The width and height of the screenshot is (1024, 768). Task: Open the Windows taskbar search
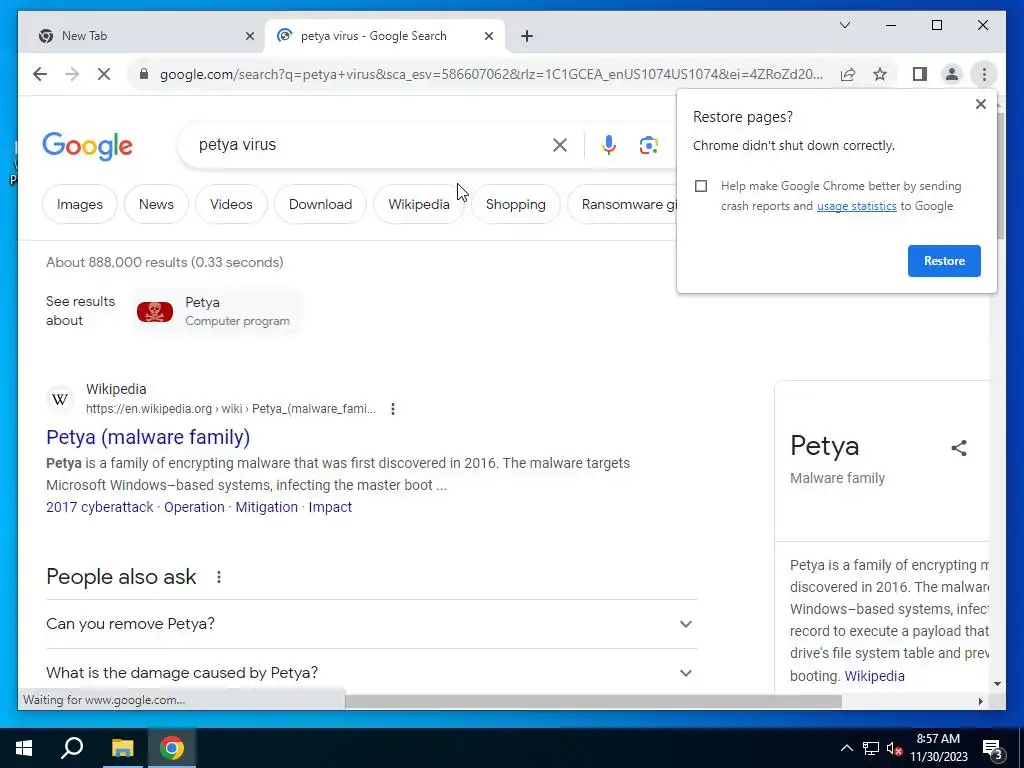72,748
